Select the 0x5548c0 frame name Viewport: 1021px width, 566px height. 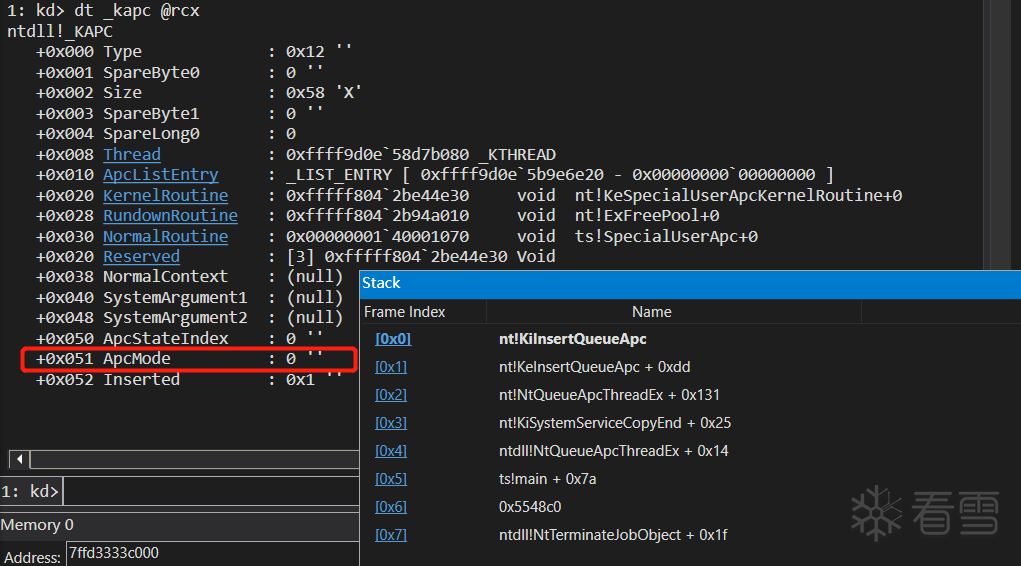530,507
